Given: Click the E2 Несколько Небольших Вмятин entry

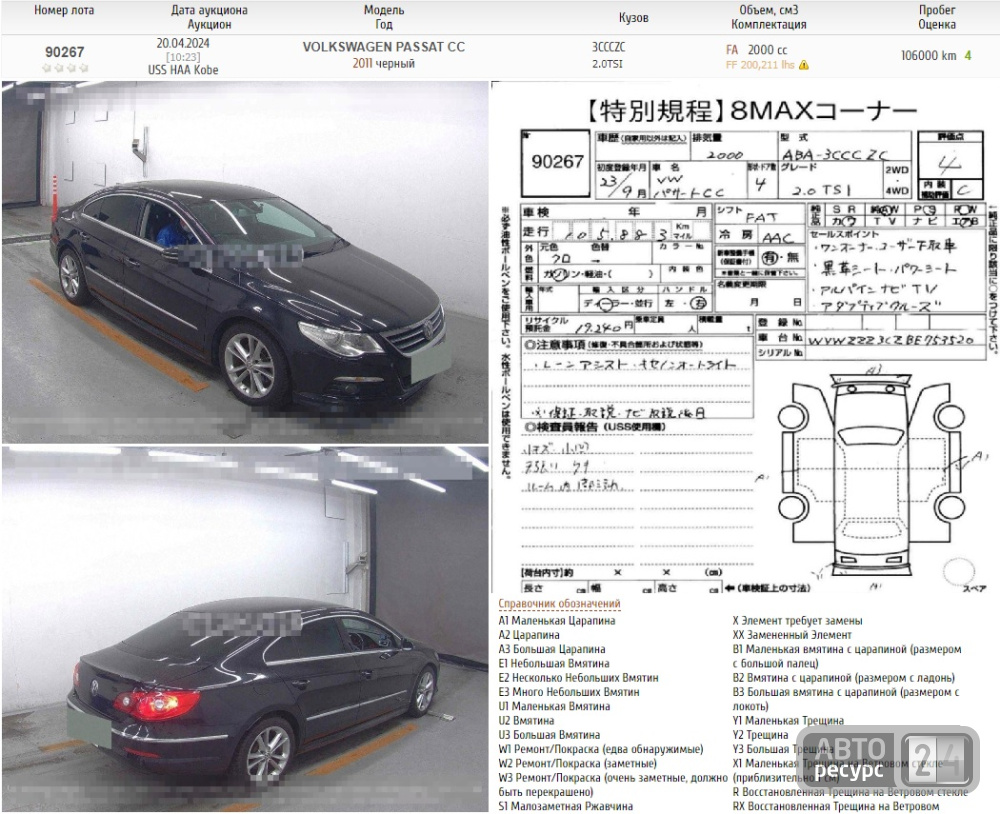Looking at the screenshot, I should 578,677.
